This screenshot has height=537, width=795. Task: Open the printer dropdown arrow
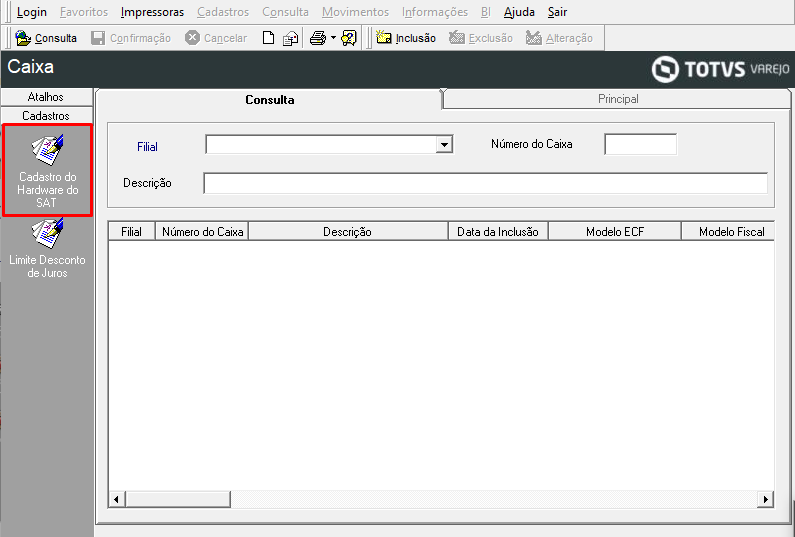point(333,38)
